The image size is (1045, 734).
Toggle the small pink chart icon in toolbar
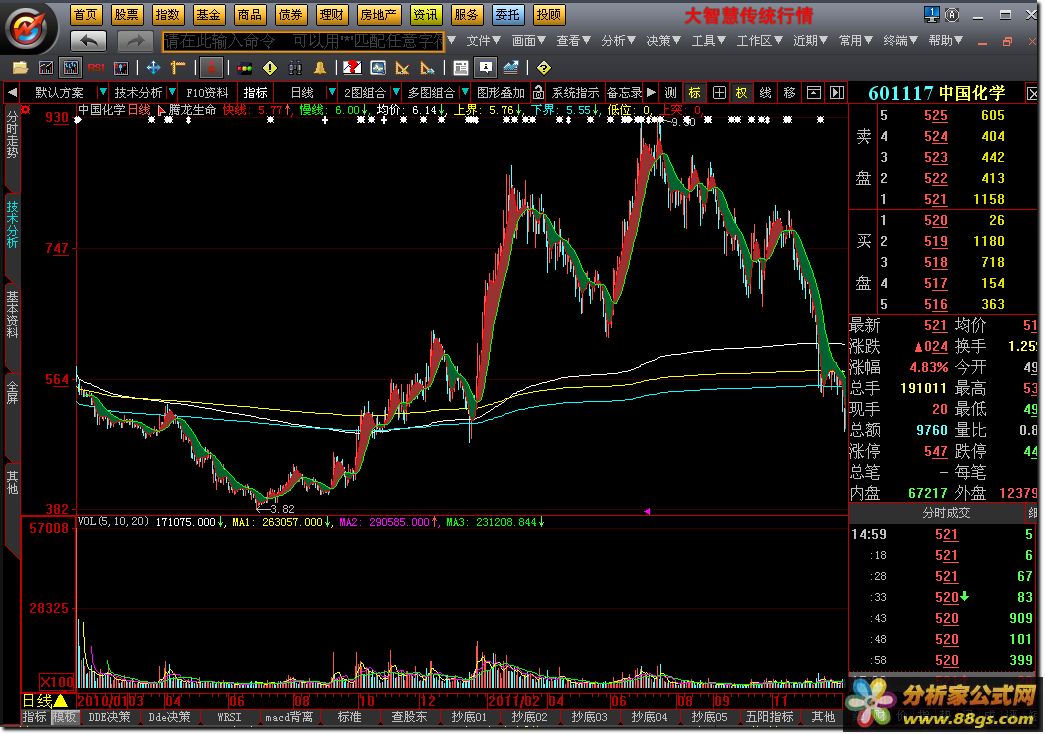coord(121,67)
